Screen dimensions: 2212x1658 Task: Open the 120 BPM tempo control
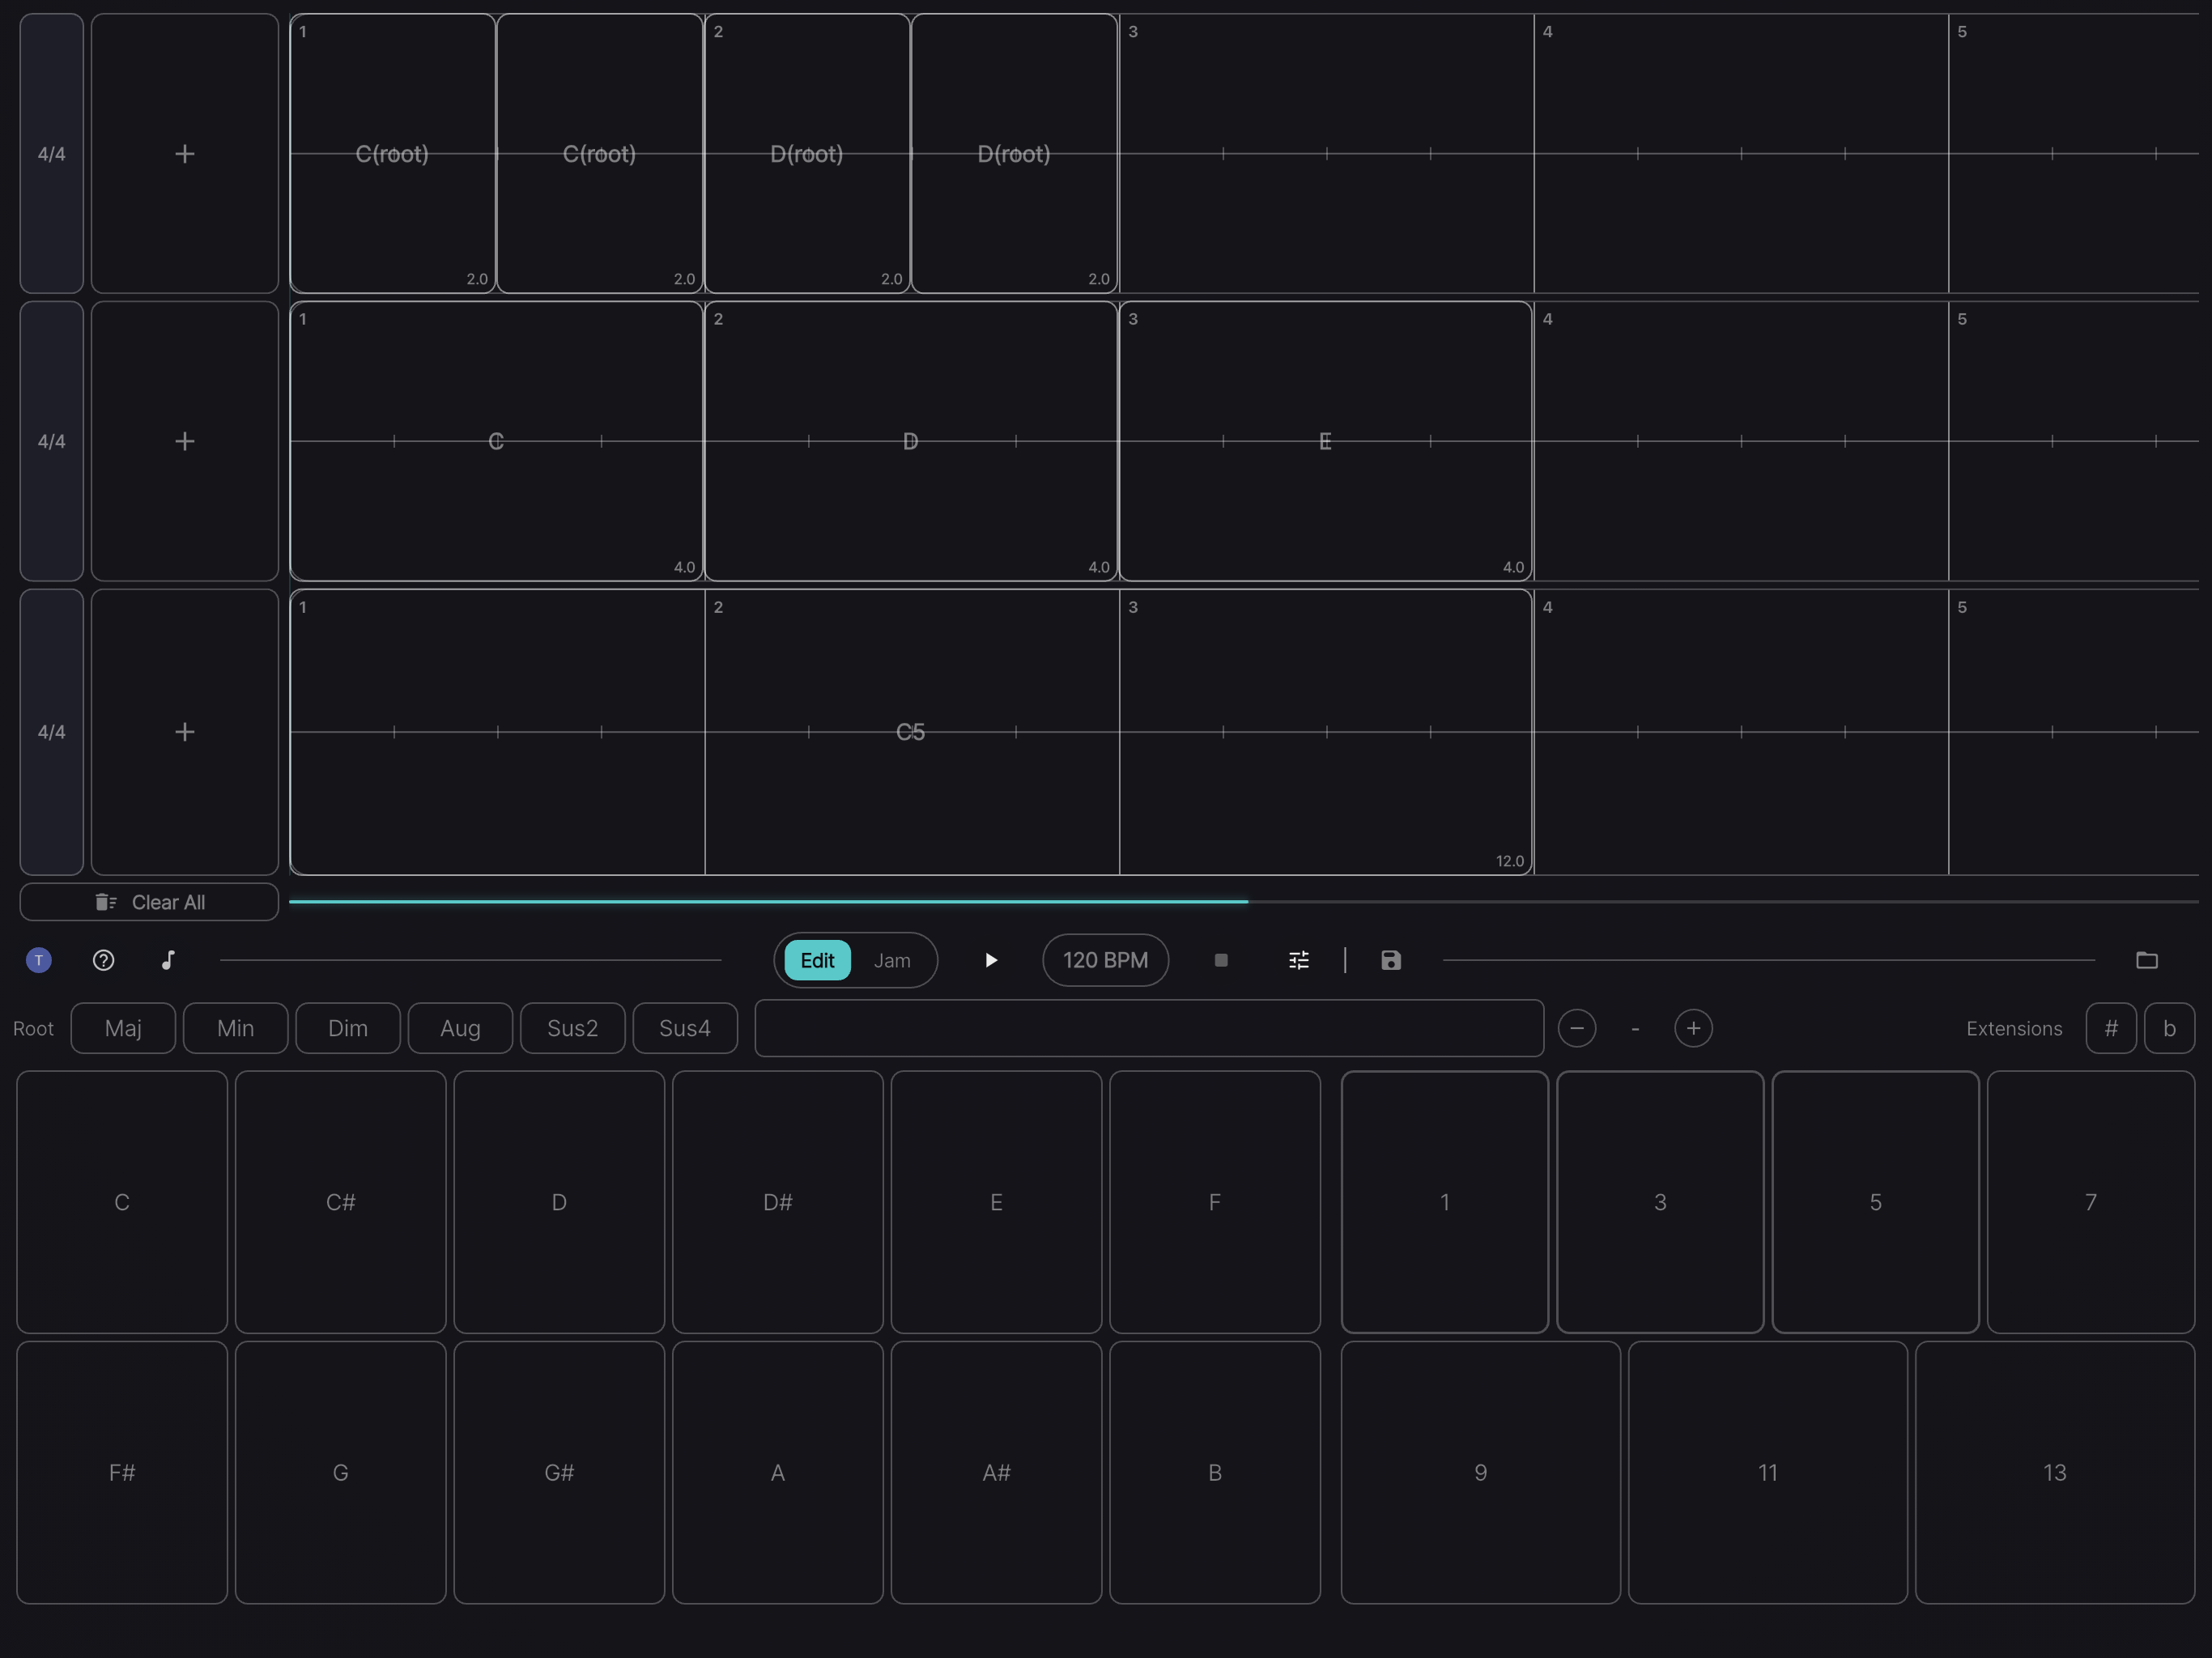click(x=1105, y=960)
